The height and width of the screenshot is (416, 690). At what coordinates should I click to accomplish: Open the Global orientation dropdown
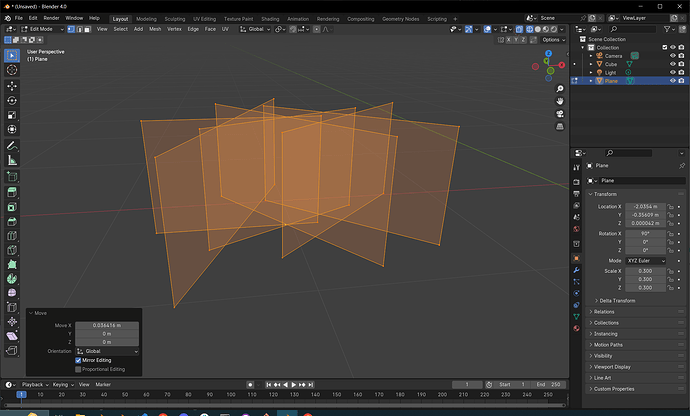255,29
